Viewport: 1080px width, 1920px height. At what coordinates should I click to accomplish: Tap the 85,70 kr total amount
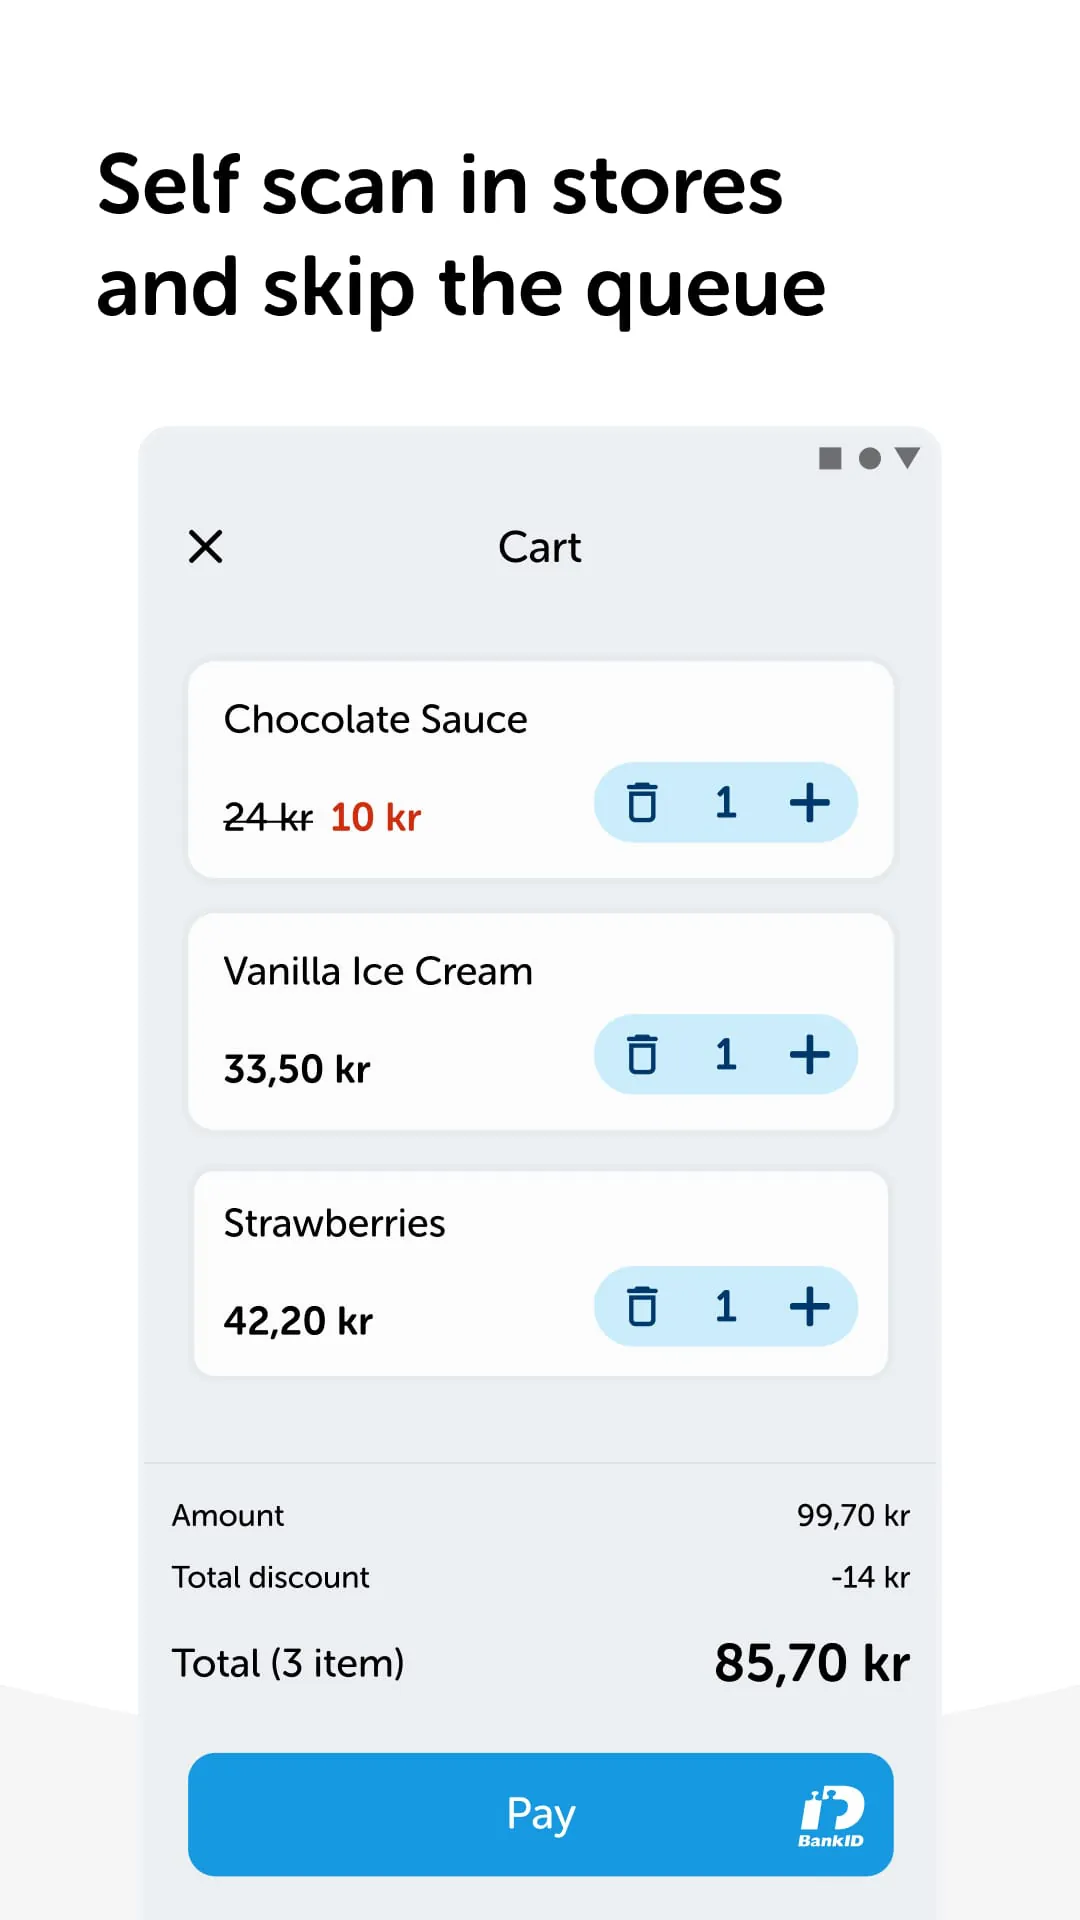[812, 1663]
